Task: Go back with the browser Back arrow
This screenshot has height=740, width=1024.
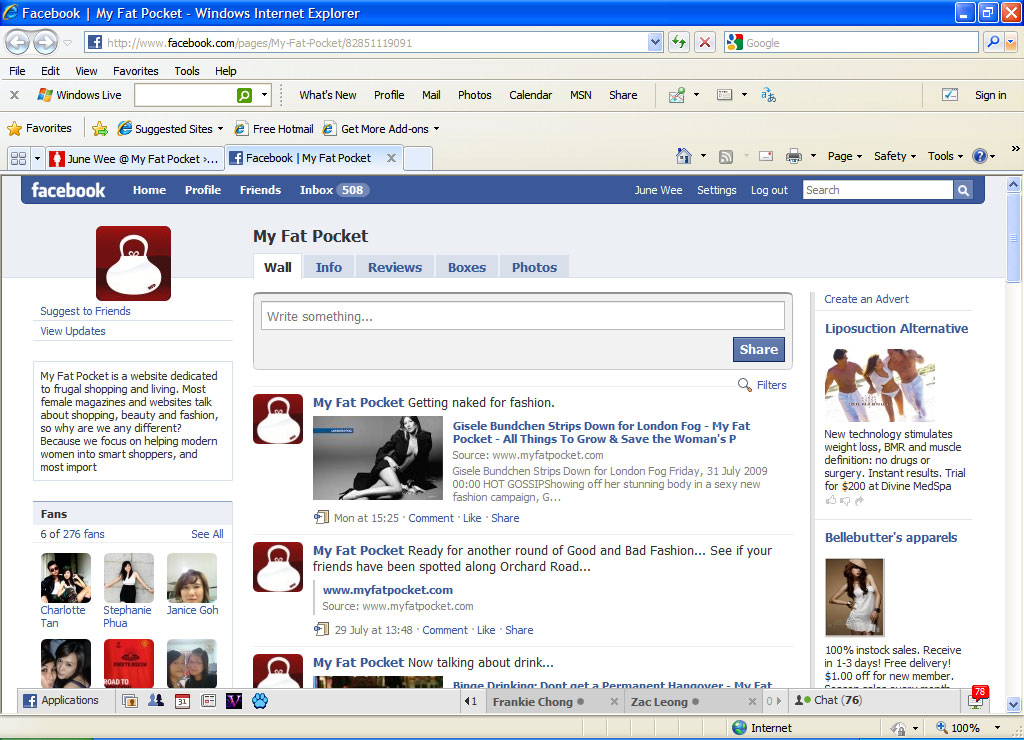Action: coord(18,43)
